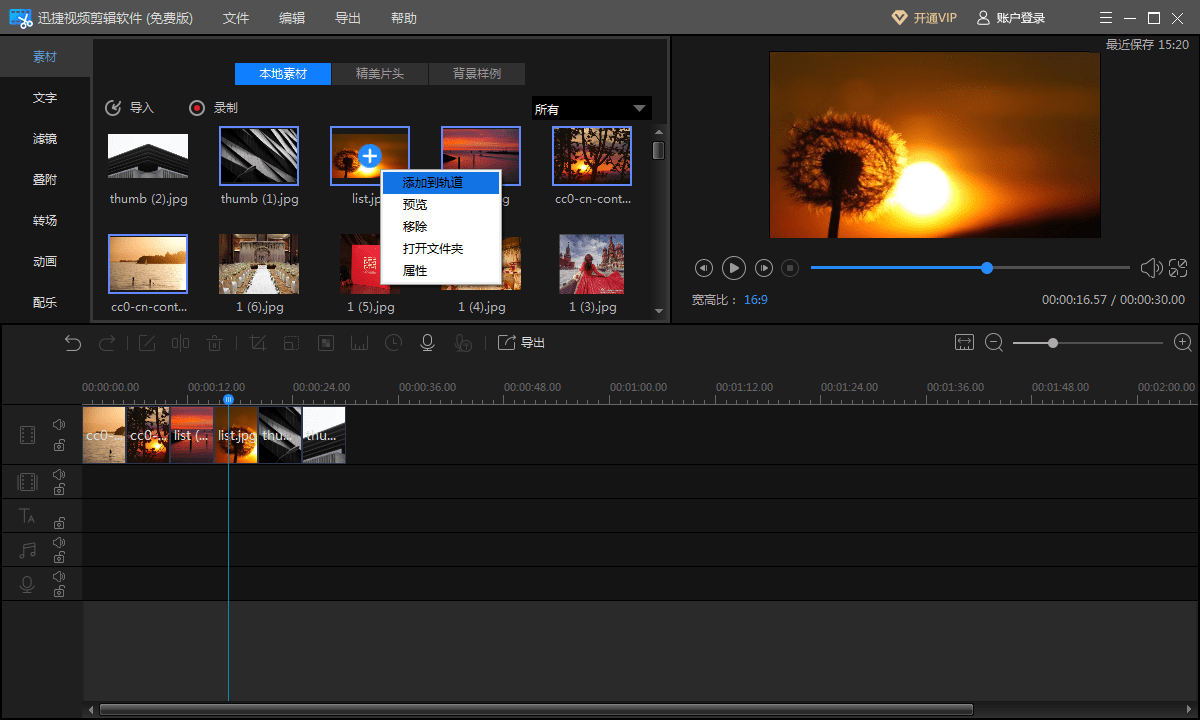Mute the music track speaker icon
1200x720 pixels.
pyautogui.click(x=59, y=542)
